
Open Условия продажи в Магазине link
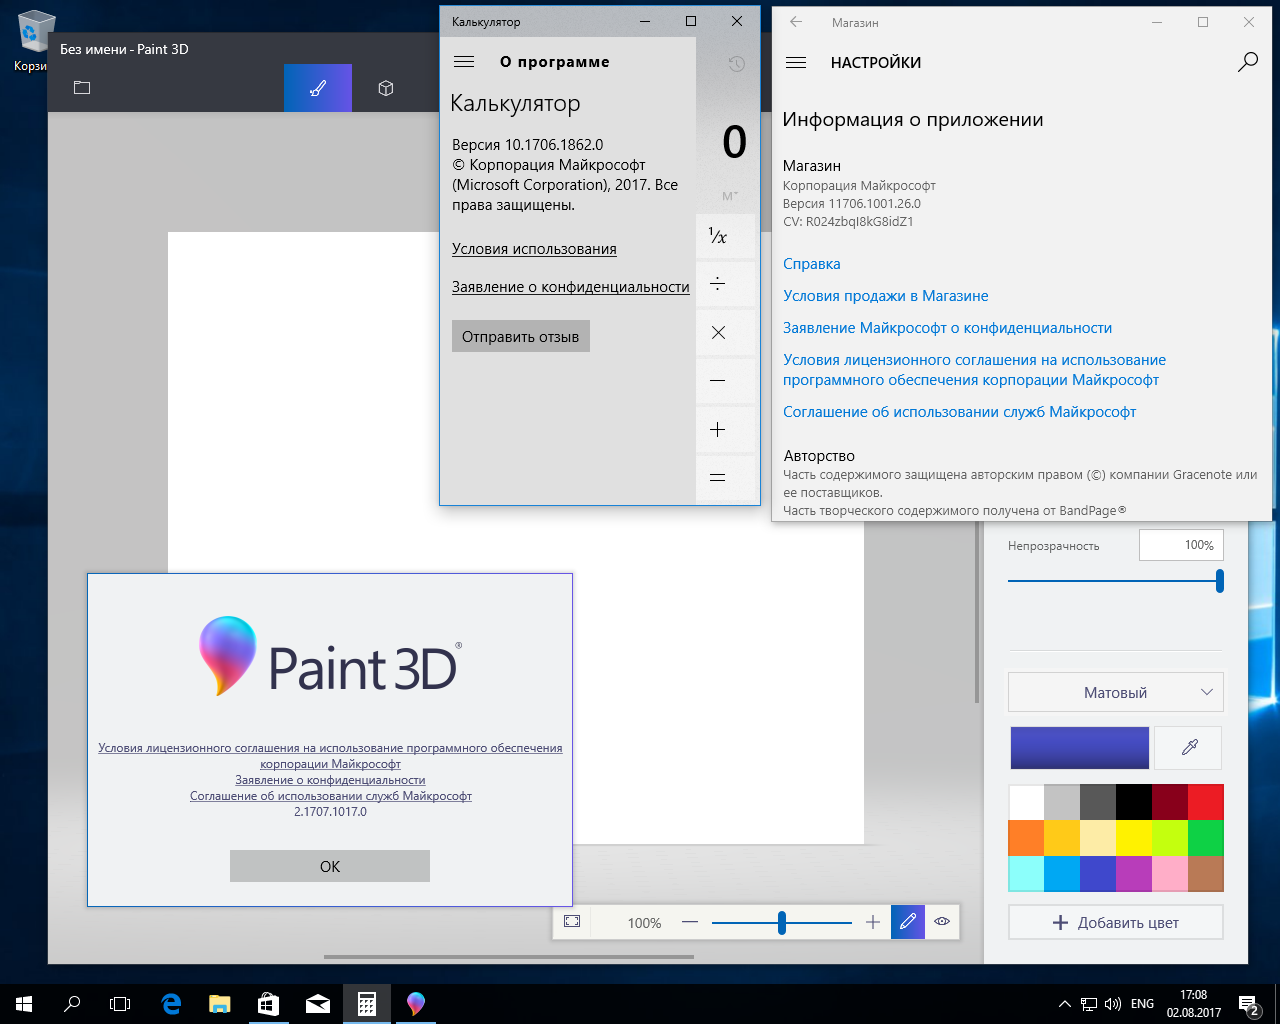886,296
